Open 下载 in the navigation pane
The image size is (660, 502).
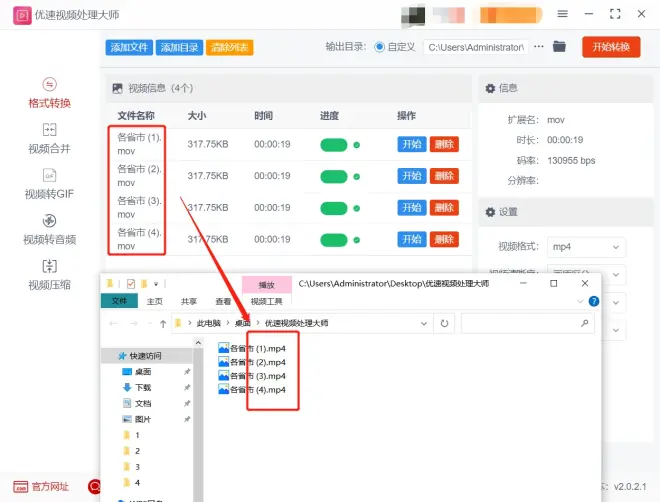click(142, 388)
